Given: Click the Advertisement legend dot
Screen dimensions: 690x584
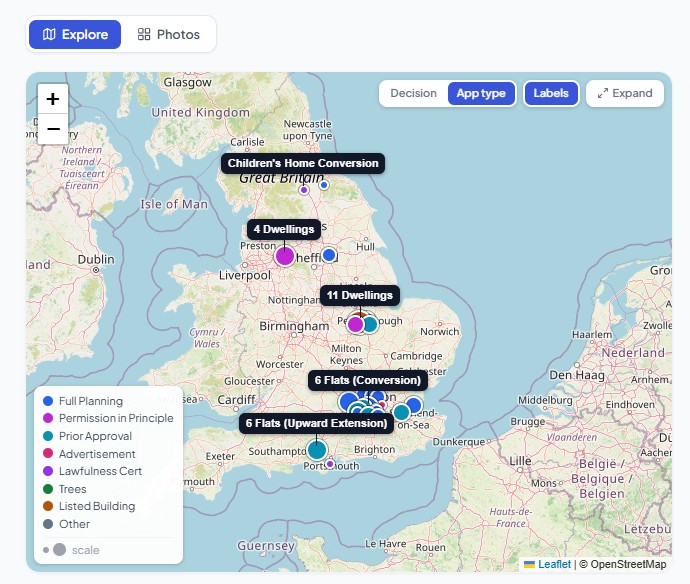Looking at the screenshot, I should point(48,453).
